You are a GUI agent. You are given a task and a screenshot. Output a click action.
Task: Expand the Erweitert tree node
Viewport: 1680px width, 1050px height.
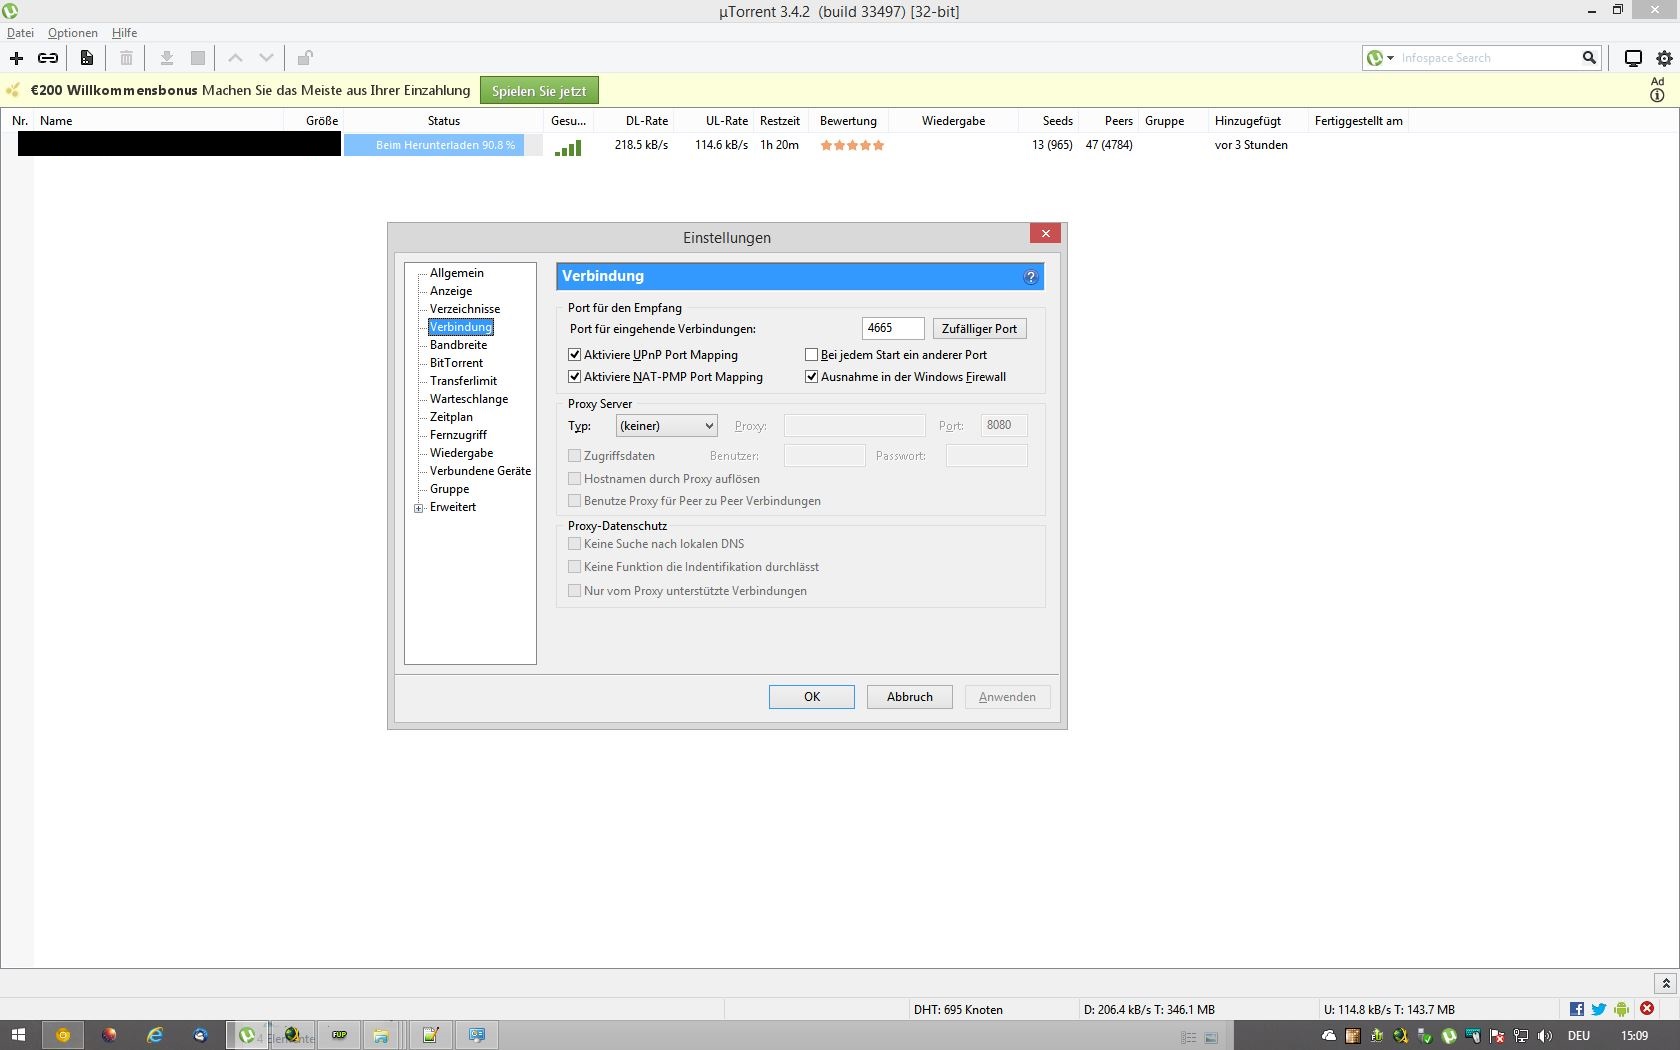tap(419, 508)
